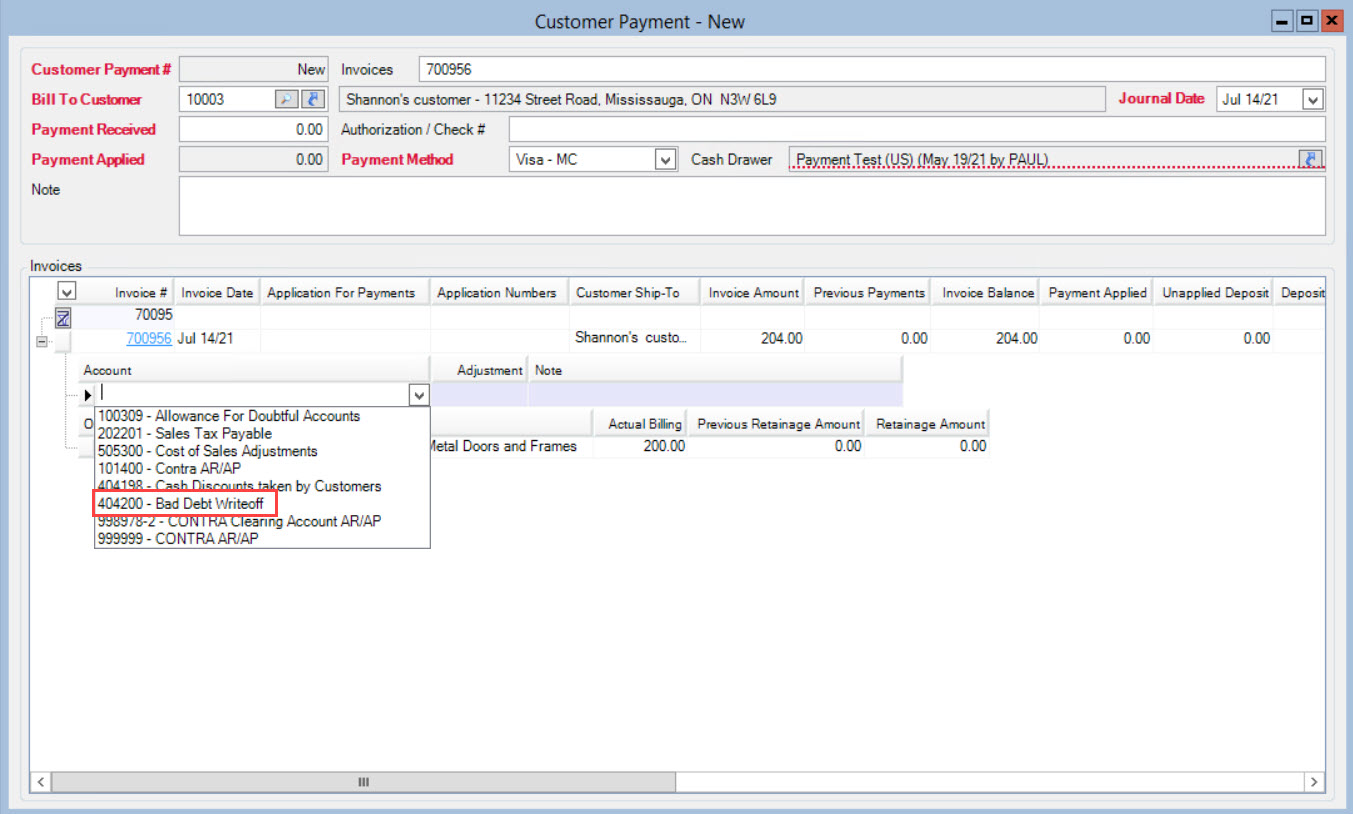Screen dimensions: 1353x814
Task: Click the Account sub-grid column header
Action: pos(254,370)
